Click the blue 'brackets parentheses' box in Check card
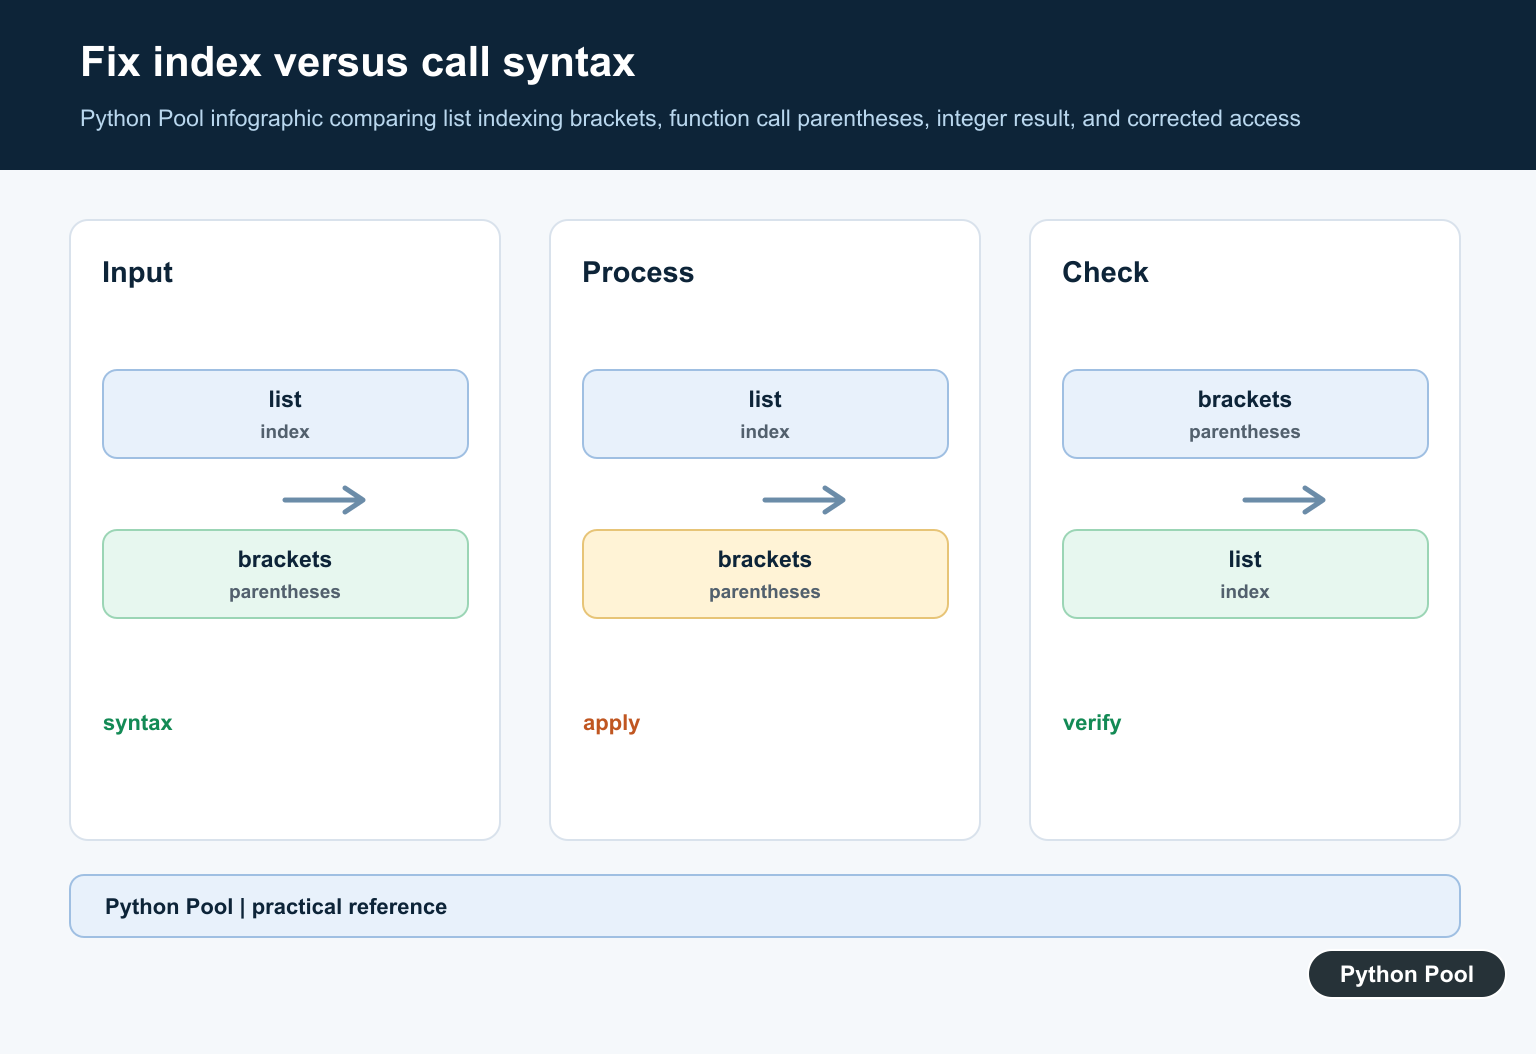Image resolution: width=1536 pixels, height=1054 pixels. pos(1245,414)
